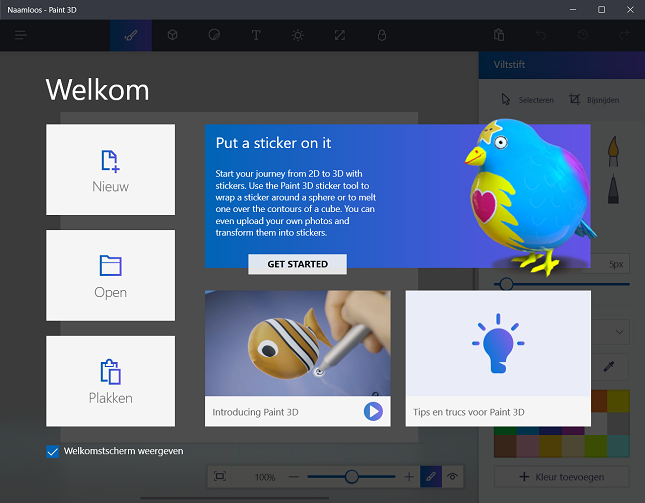Click the fit-to-screen zoom icon
645x503 pixels.
click(x=220, y=477)
